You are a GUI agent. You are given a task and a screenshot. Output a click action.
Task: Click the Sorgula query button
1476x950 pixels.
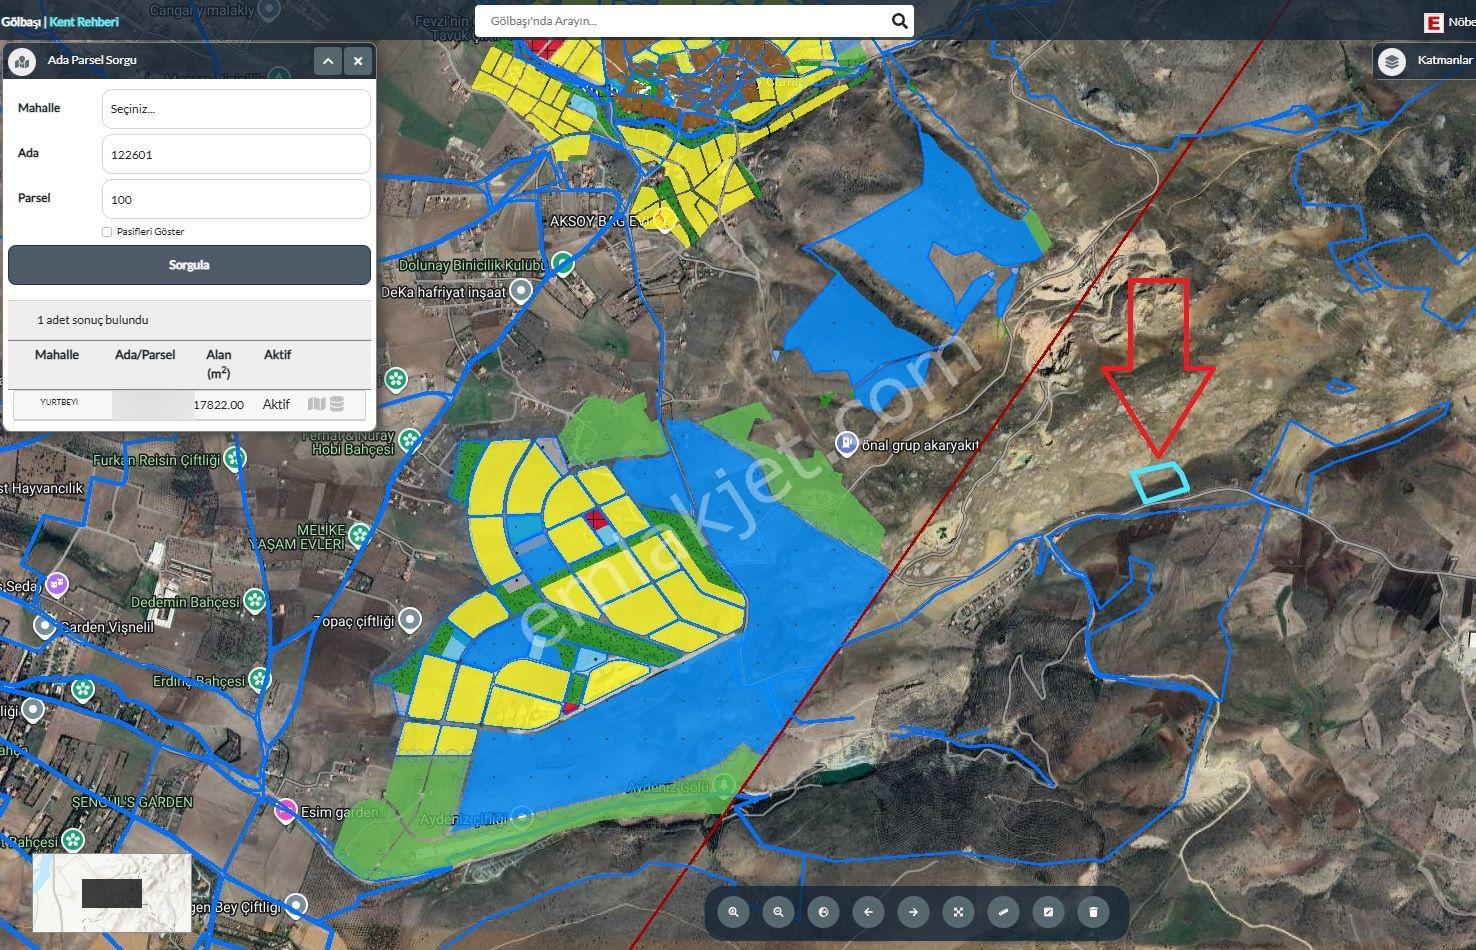coord(189,265)
